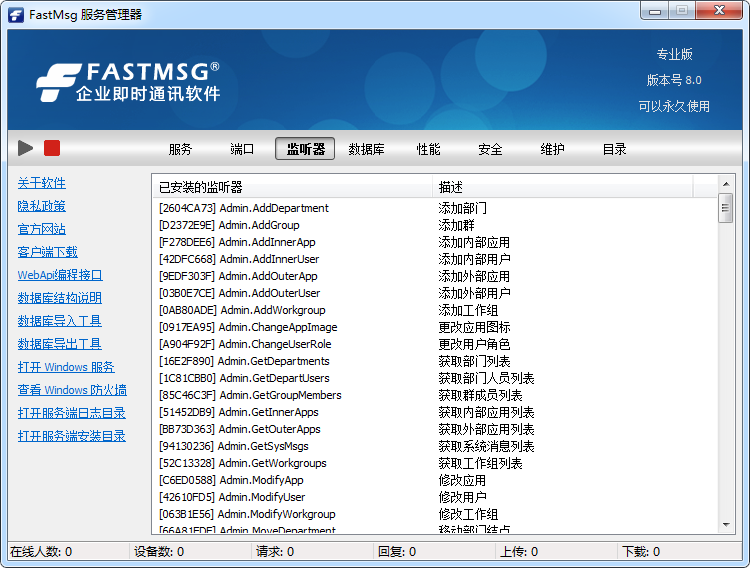750x568 pixels.
Task: Select the Admin.ModifyApp listener row
Action: pos(434,480)
